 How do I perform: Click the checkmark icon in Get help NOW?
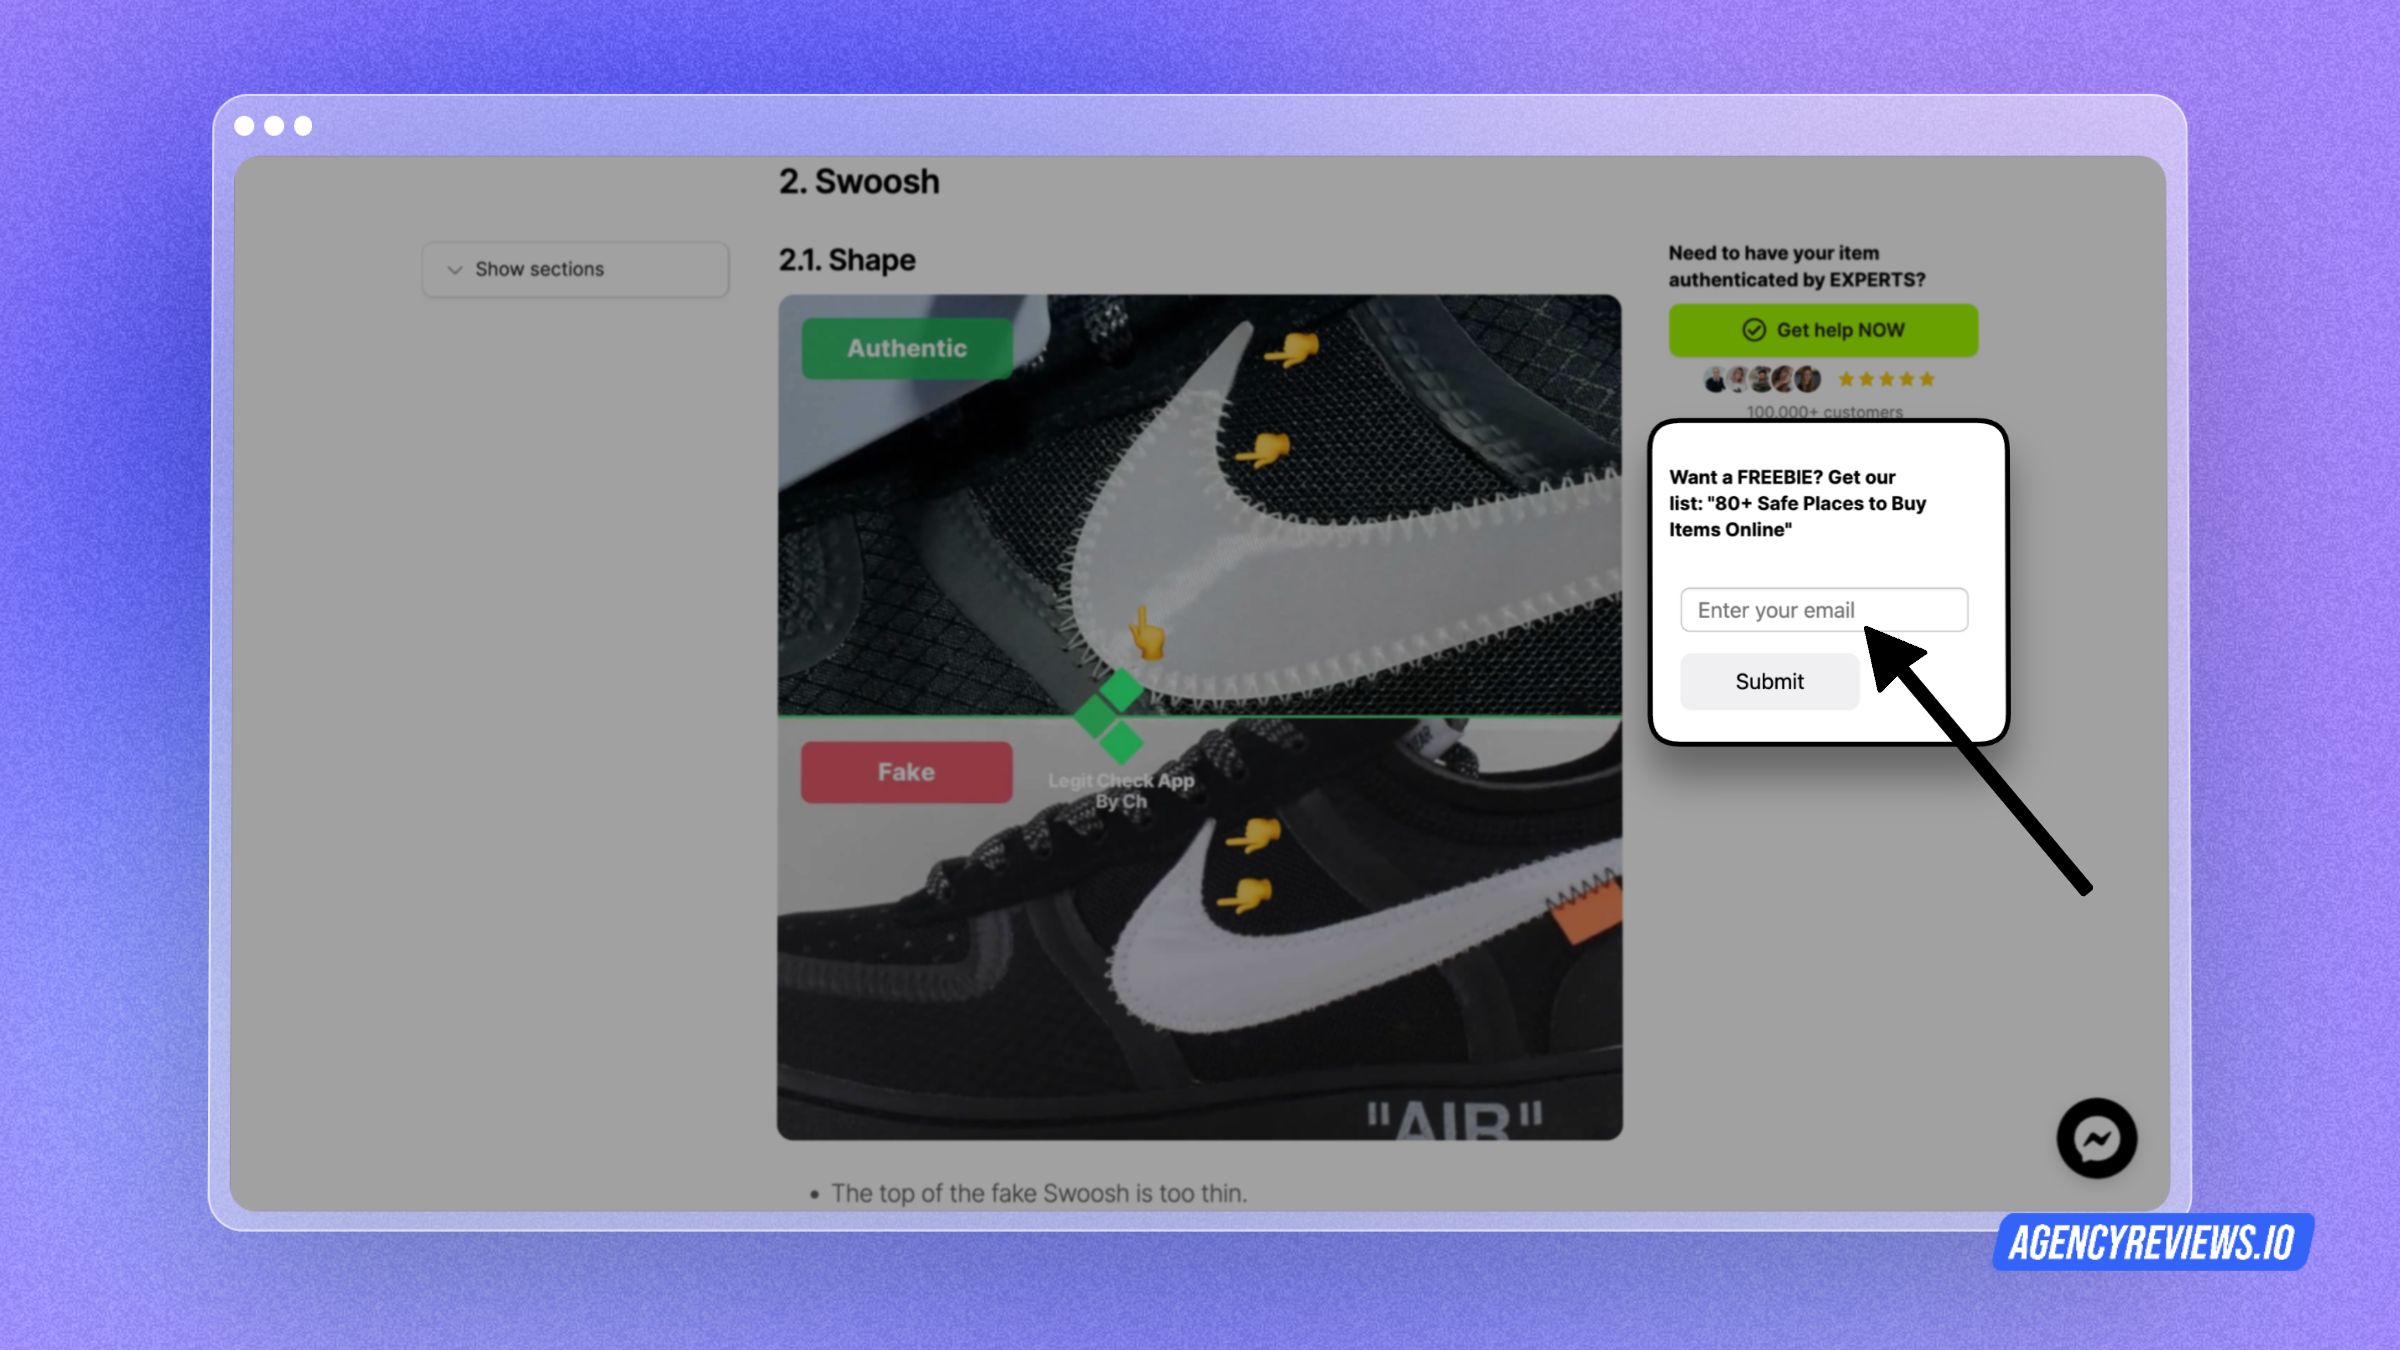[1753, 330]
